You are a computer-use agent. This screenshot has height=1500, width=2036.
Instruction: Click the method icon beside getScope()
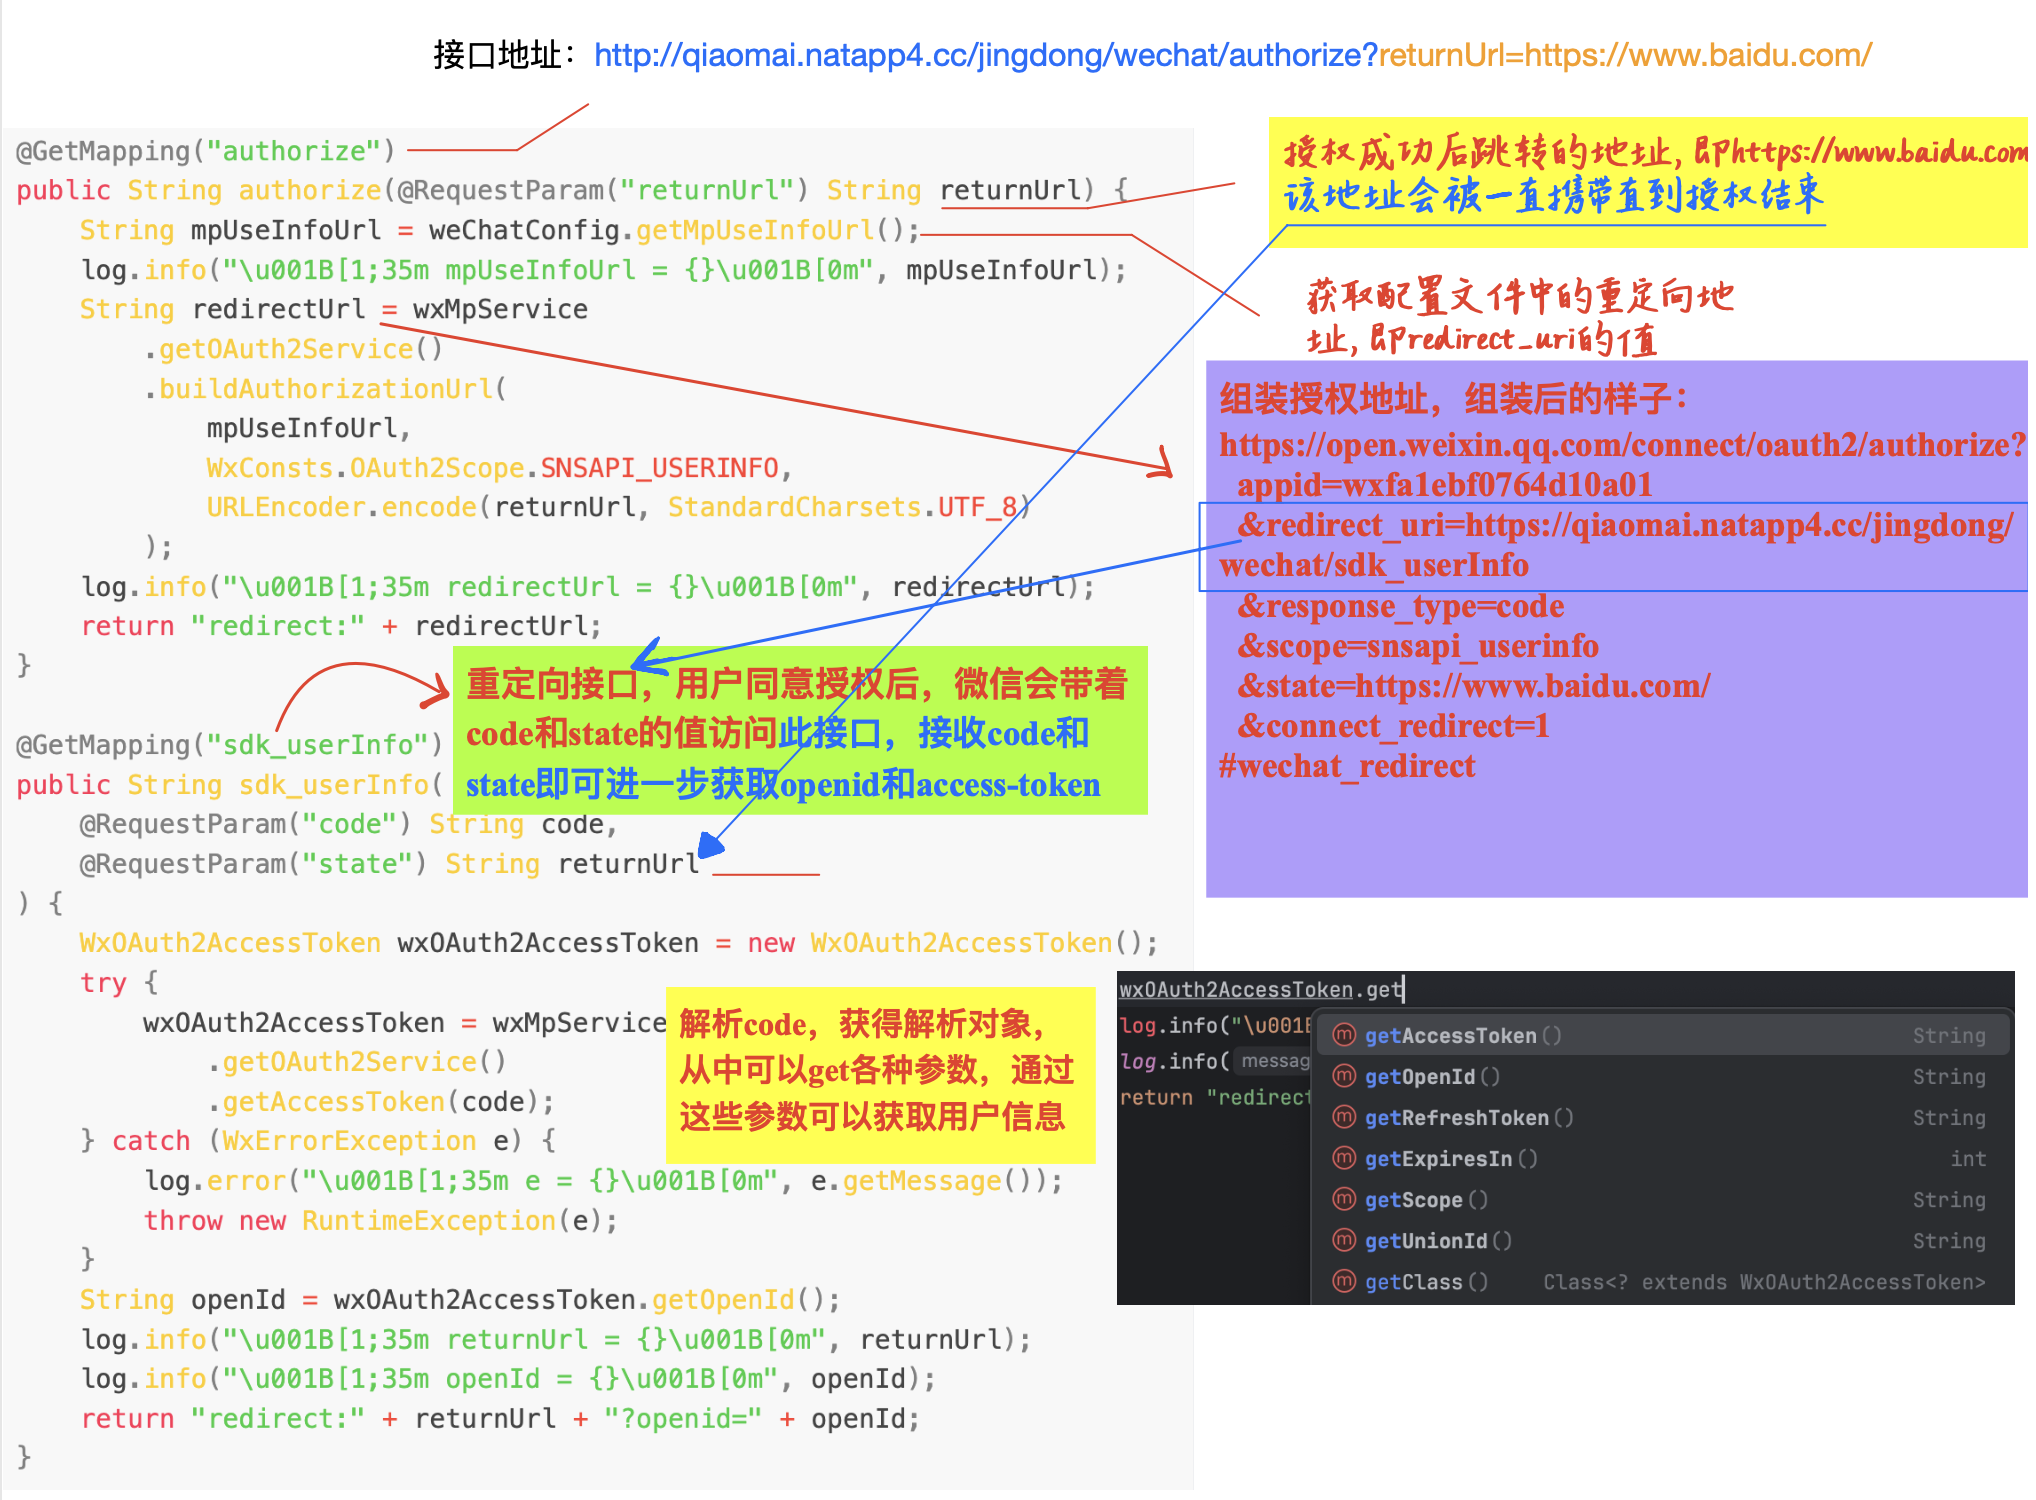pyautogui.click(x=1345, y=1199)
